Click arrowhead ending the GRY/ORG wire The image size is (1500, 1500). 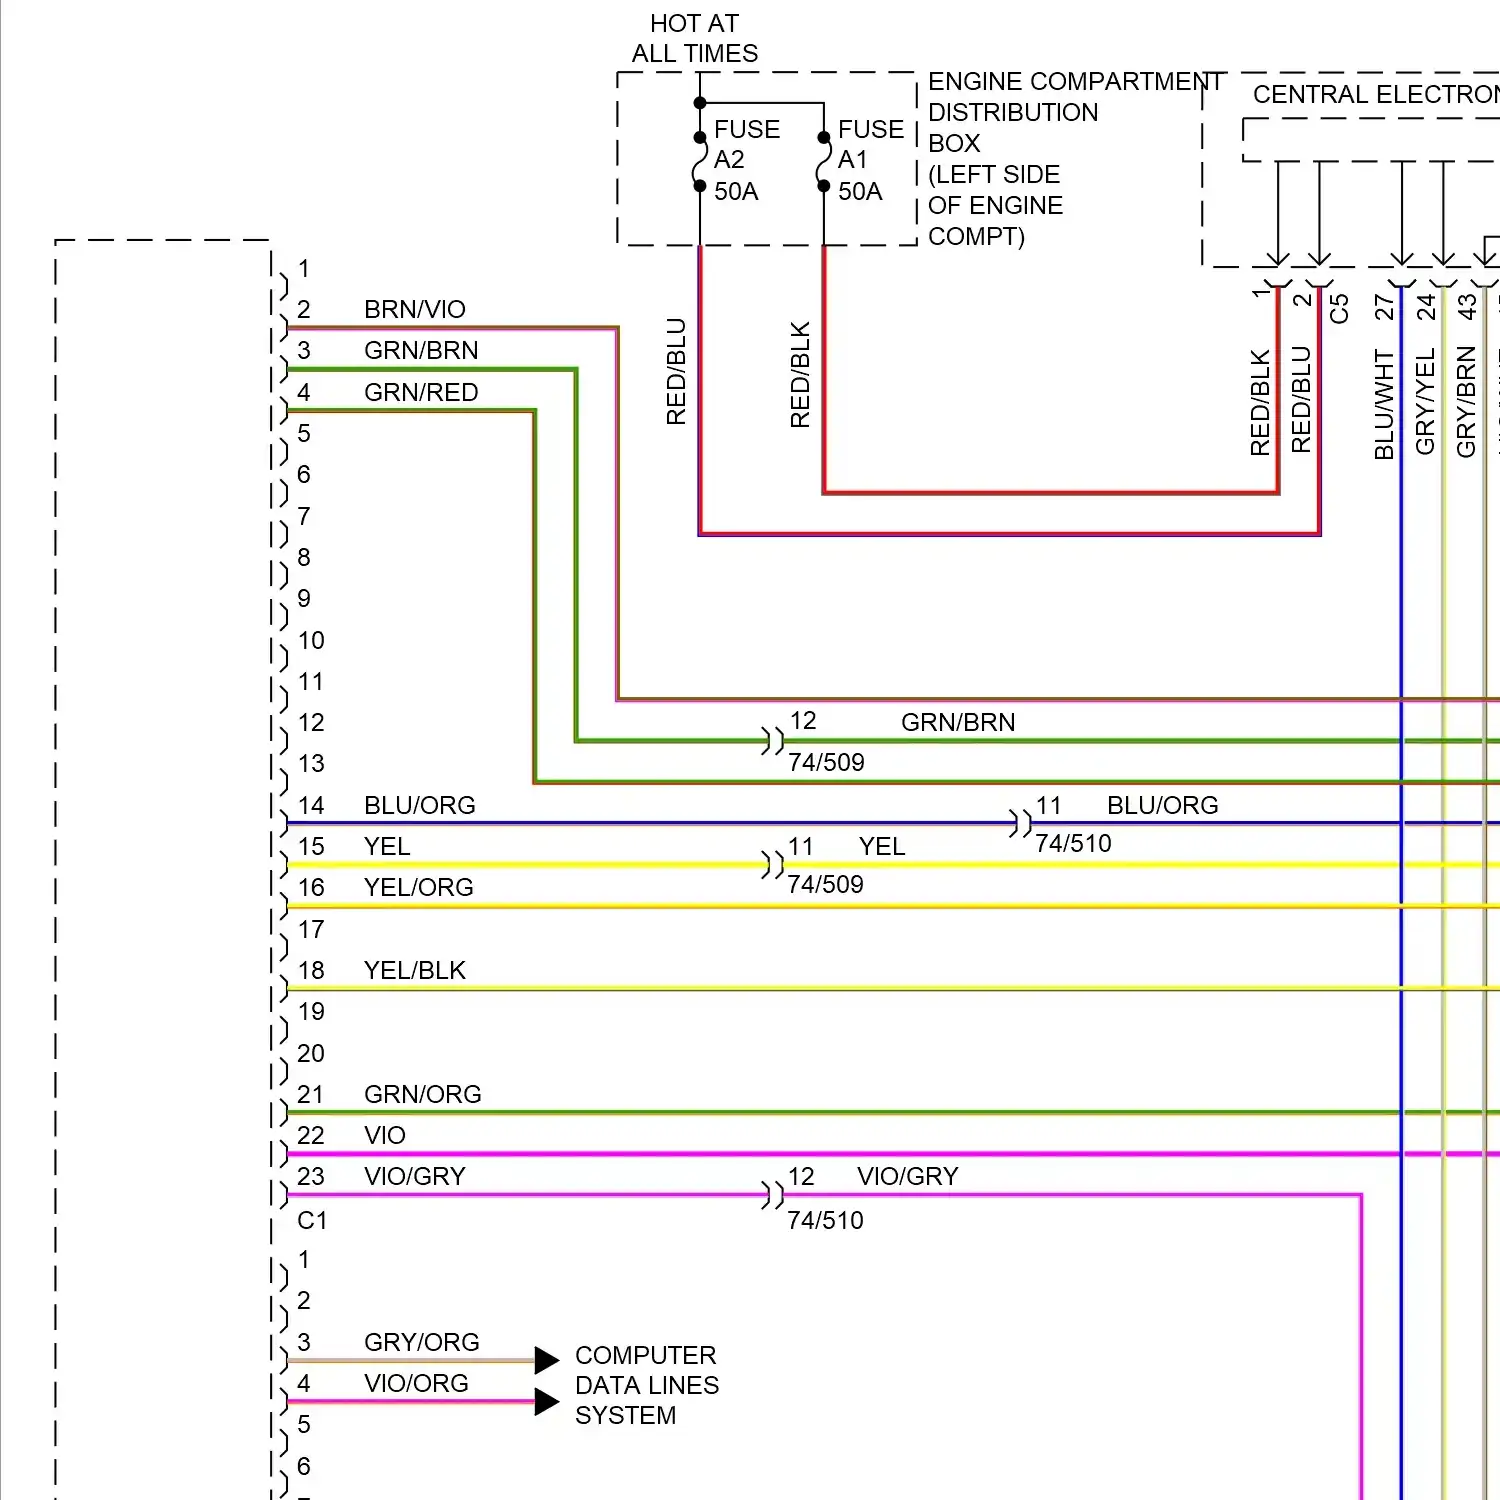click(x=546, y=1360)
